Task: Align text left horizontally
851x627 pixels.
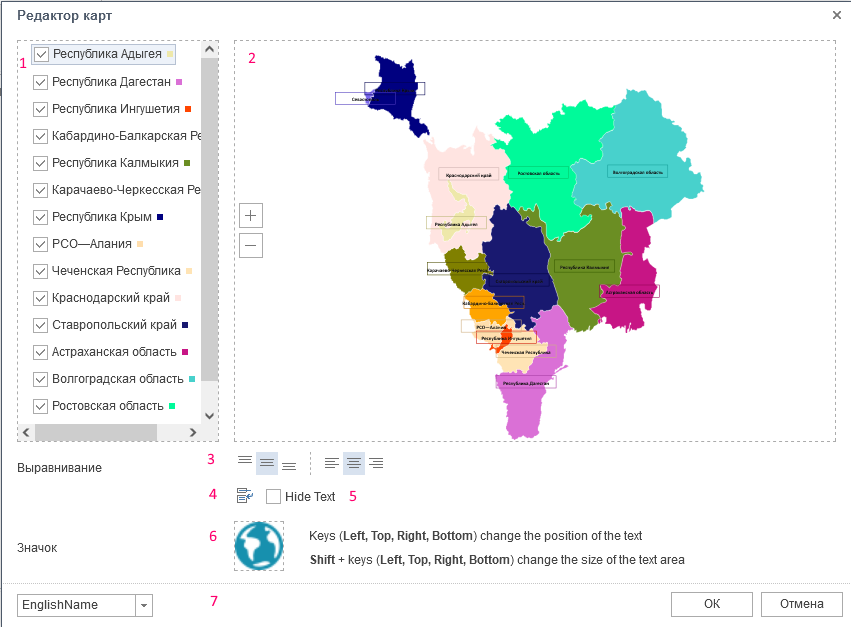Action: tap(332, 462)
